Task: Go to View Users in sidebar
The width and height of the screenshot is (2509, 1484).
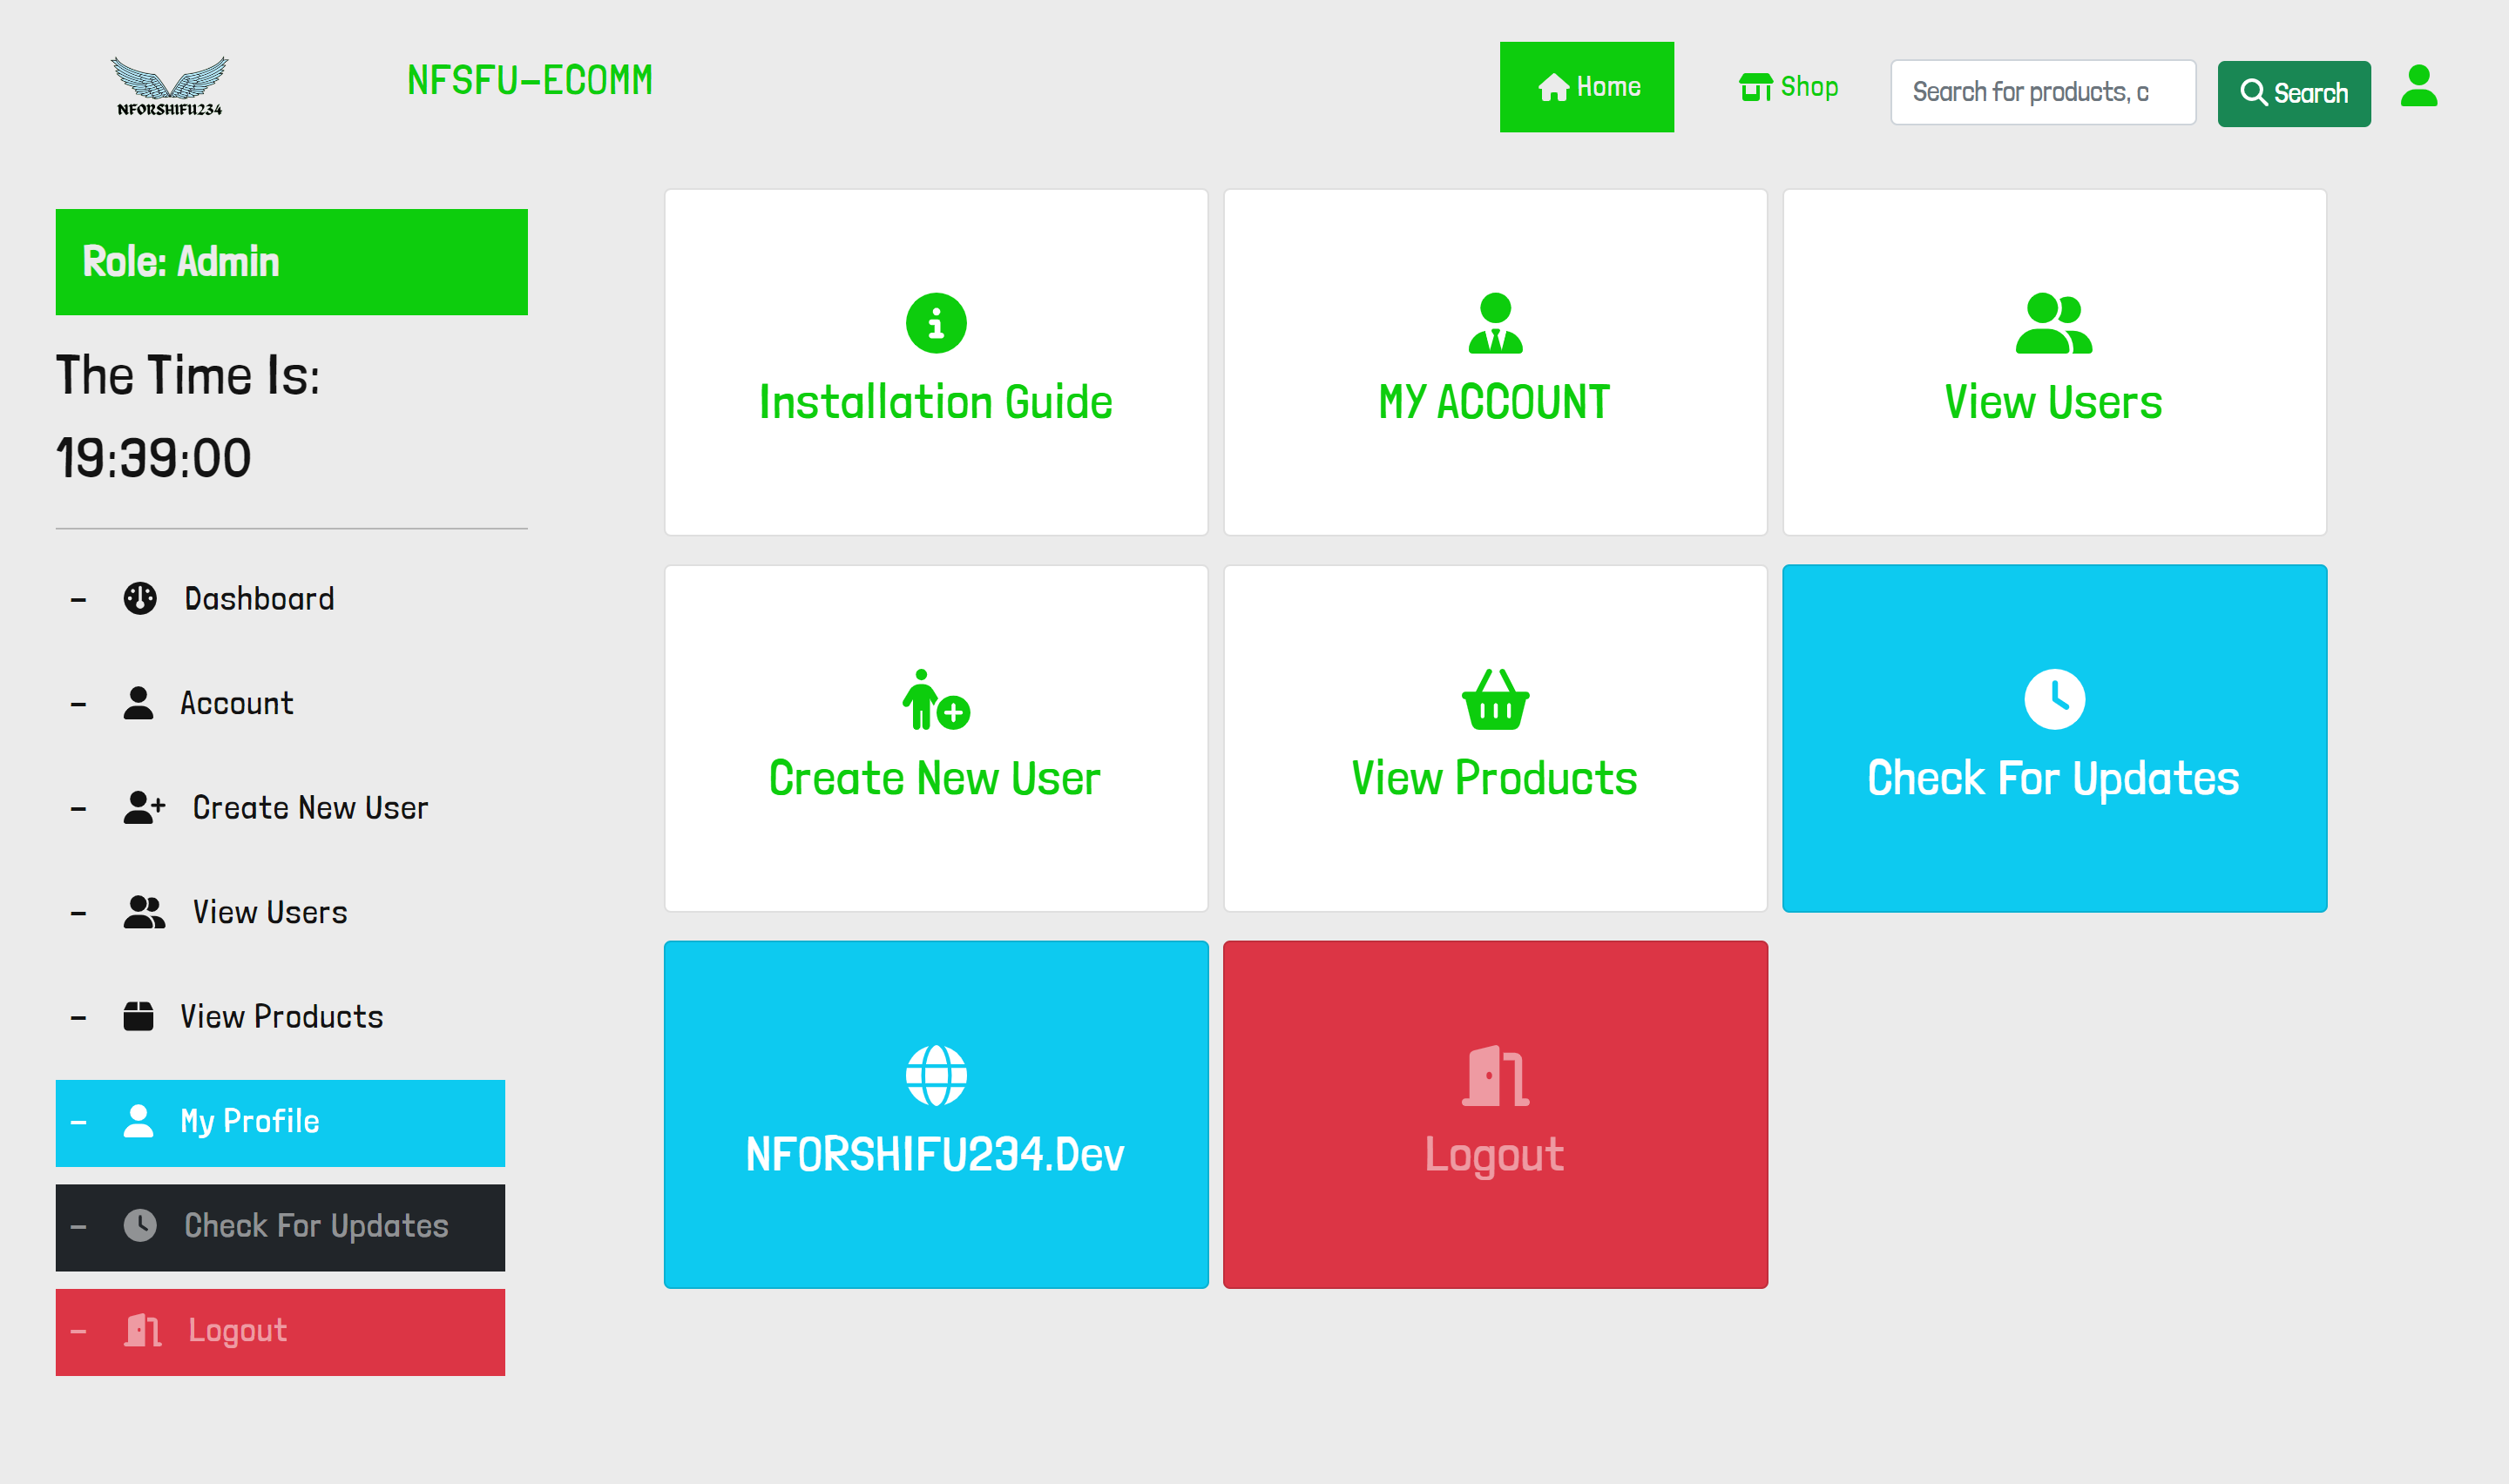Action: (x=269, y=913)
